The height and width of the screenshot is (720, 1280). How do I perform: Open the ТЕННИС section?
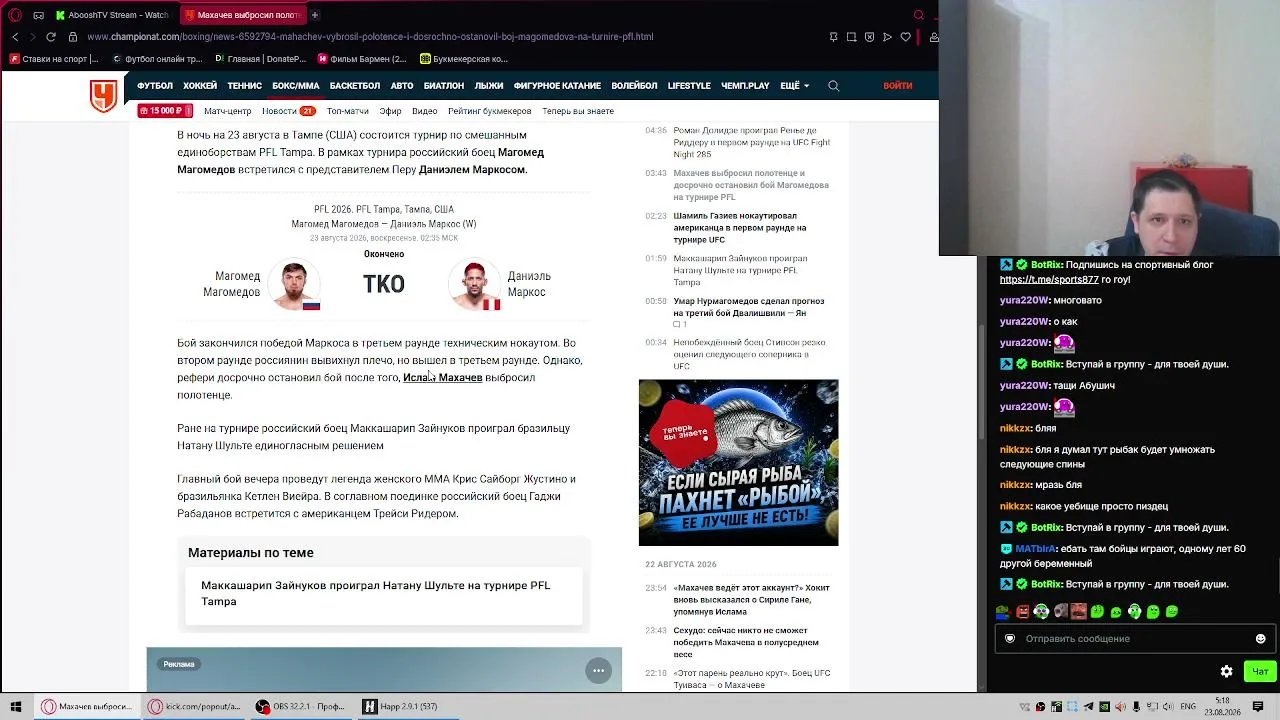pos(244,86)
